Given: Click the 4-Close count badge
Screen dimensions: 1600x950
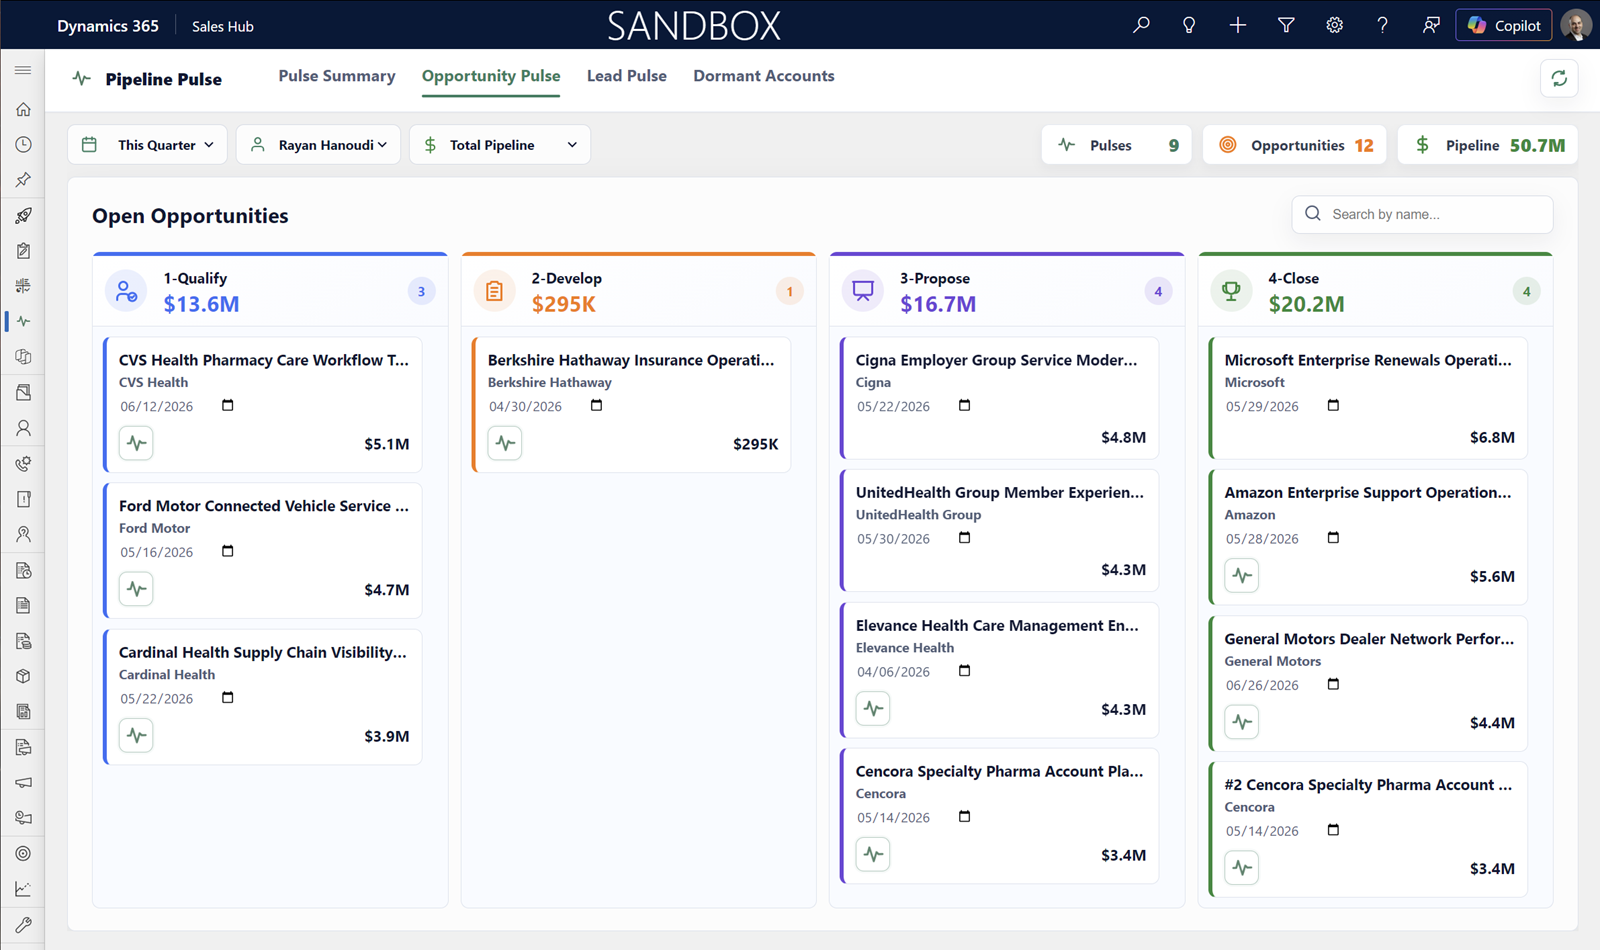Looking at the screenshot, I should (1526, 292).
